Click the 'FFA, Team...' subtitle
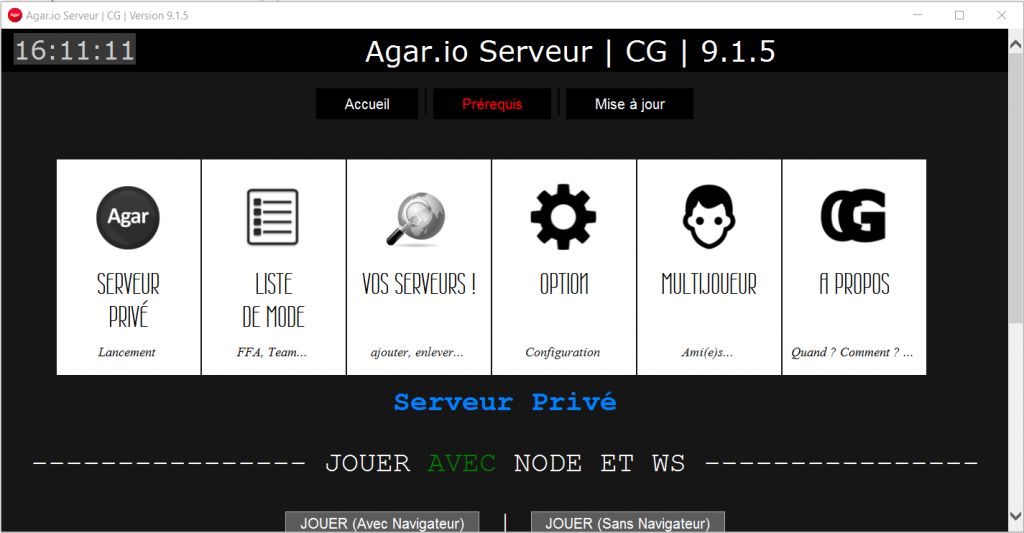 coord(272,353)
